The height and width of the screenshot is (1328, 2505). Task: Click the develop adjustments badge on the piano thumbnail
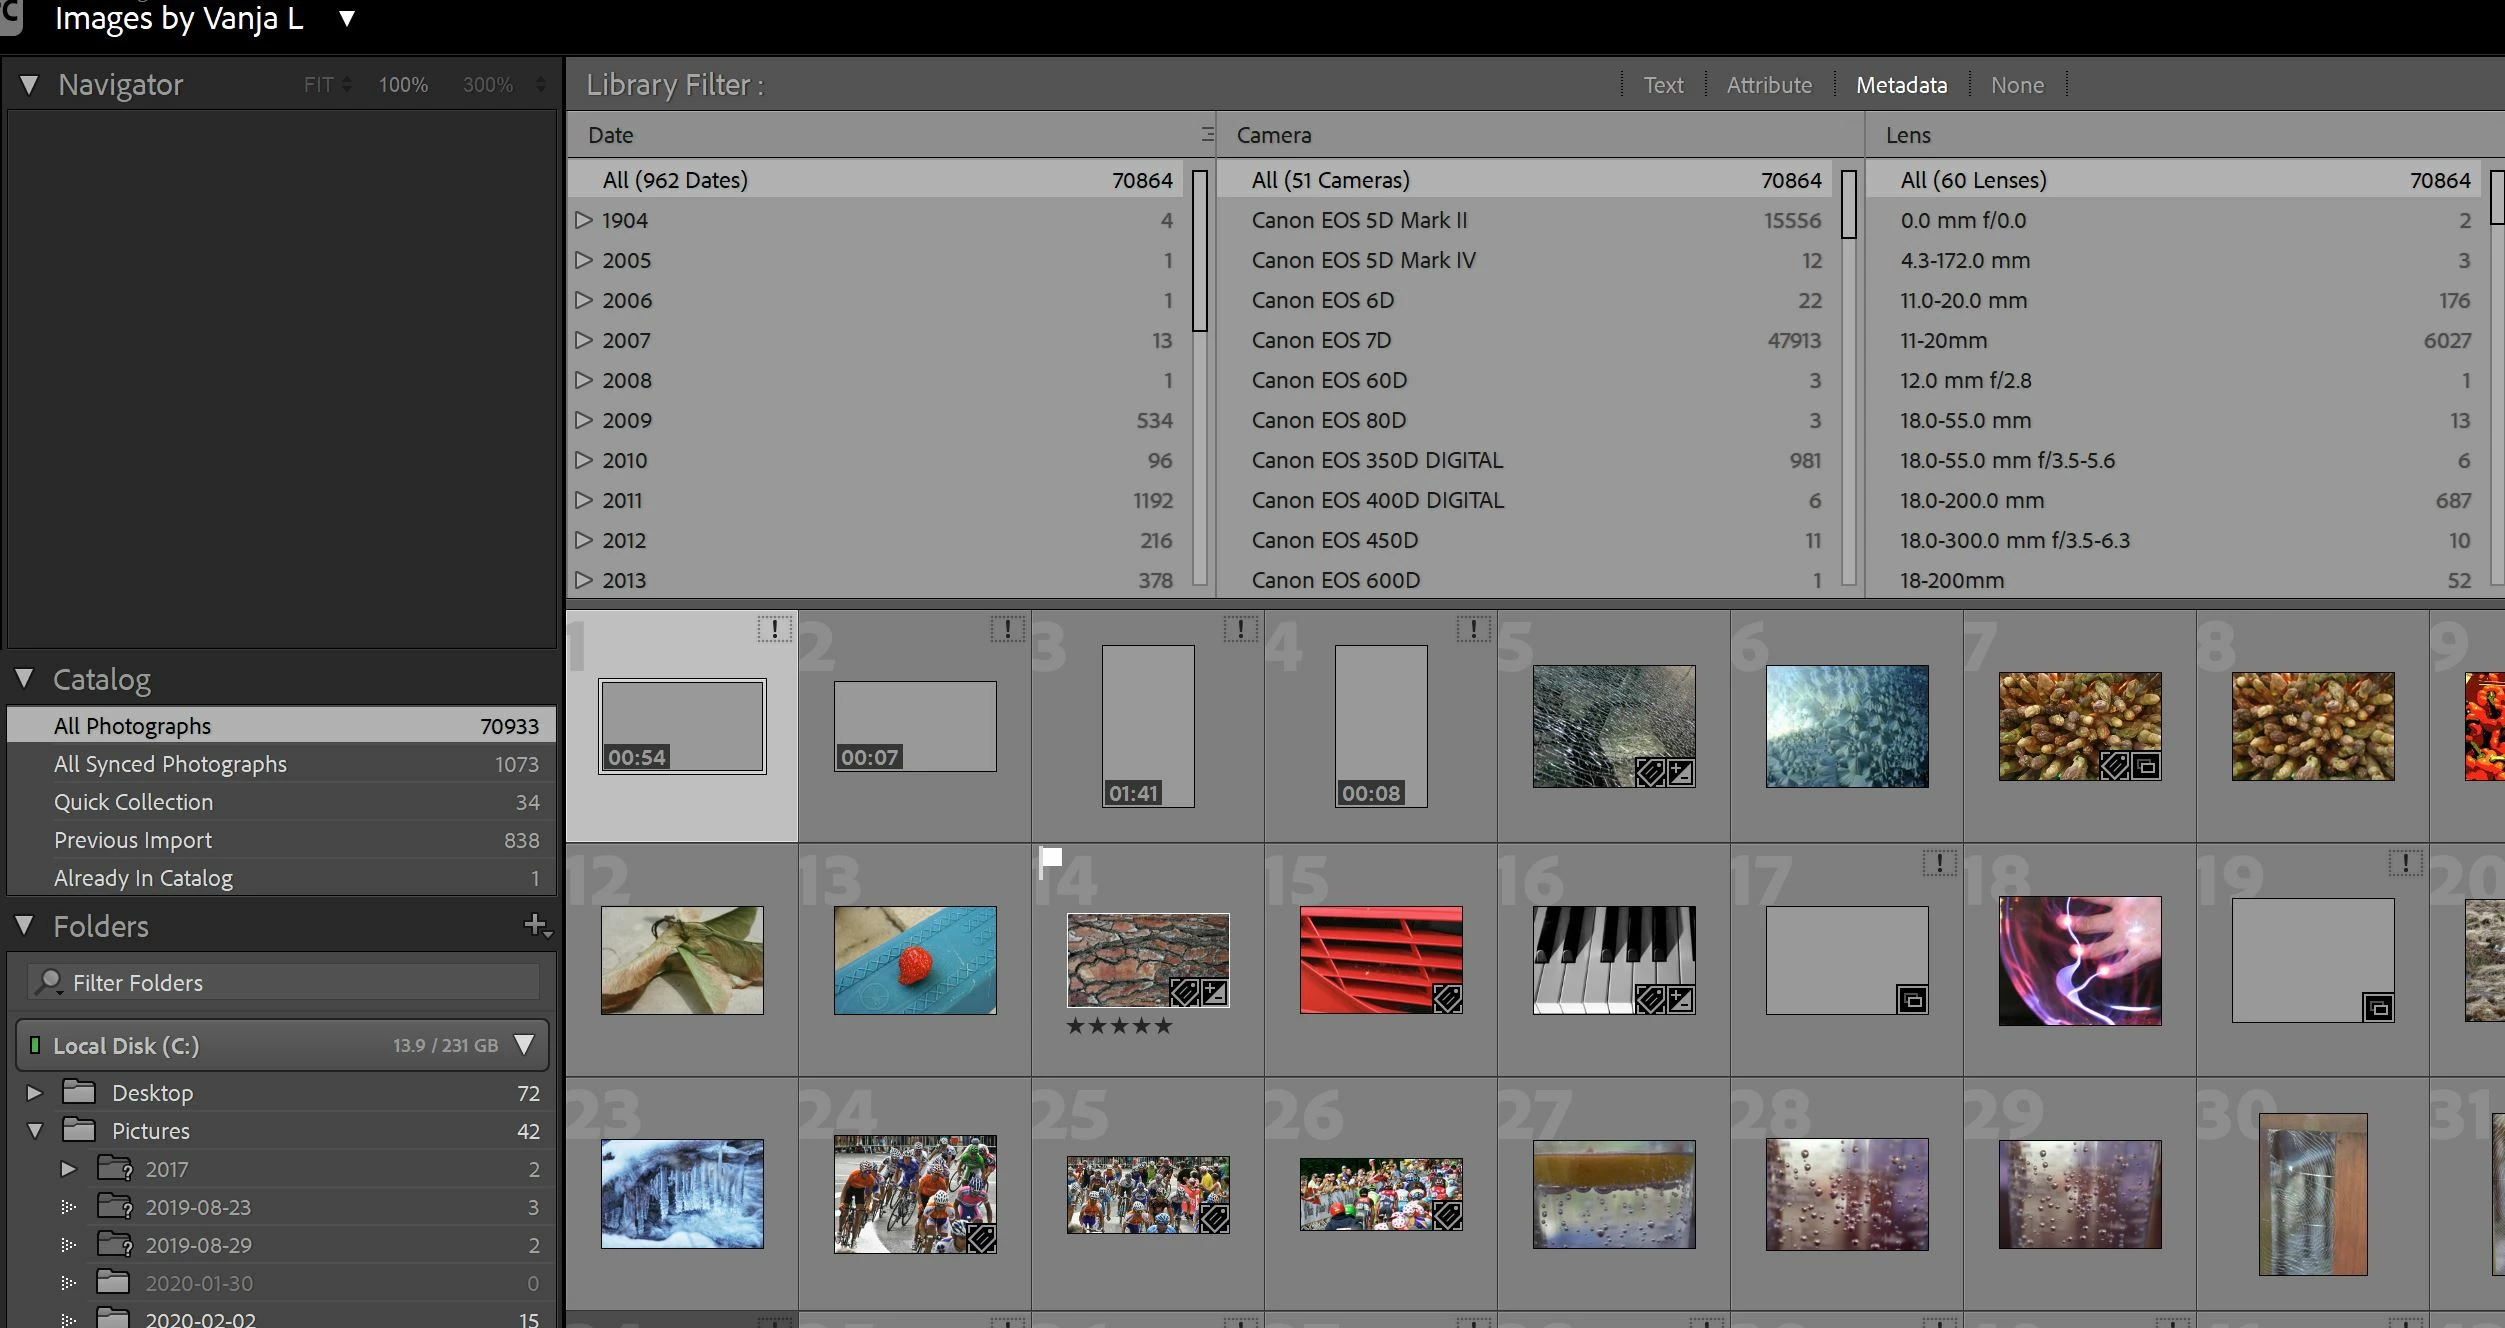(1681, 998)
